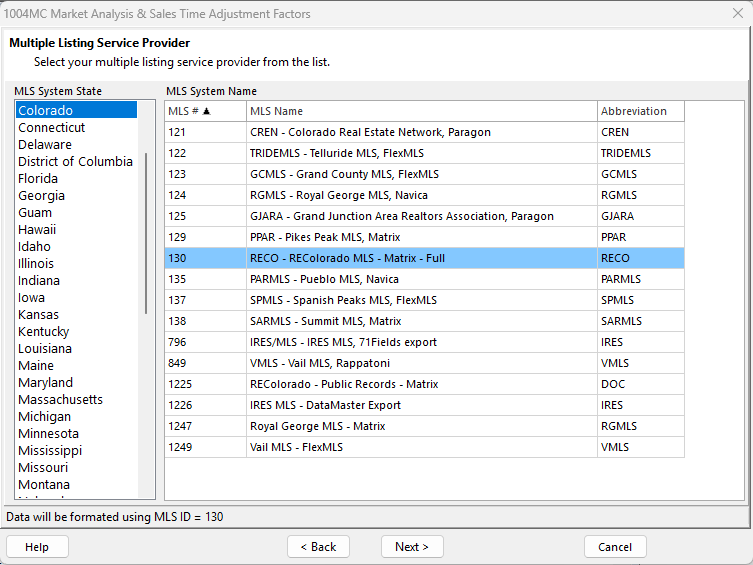Screen dimensions: 753x565
Task: Select IRES MLS - DataMaster Export row
Action: tap(425, 405)
